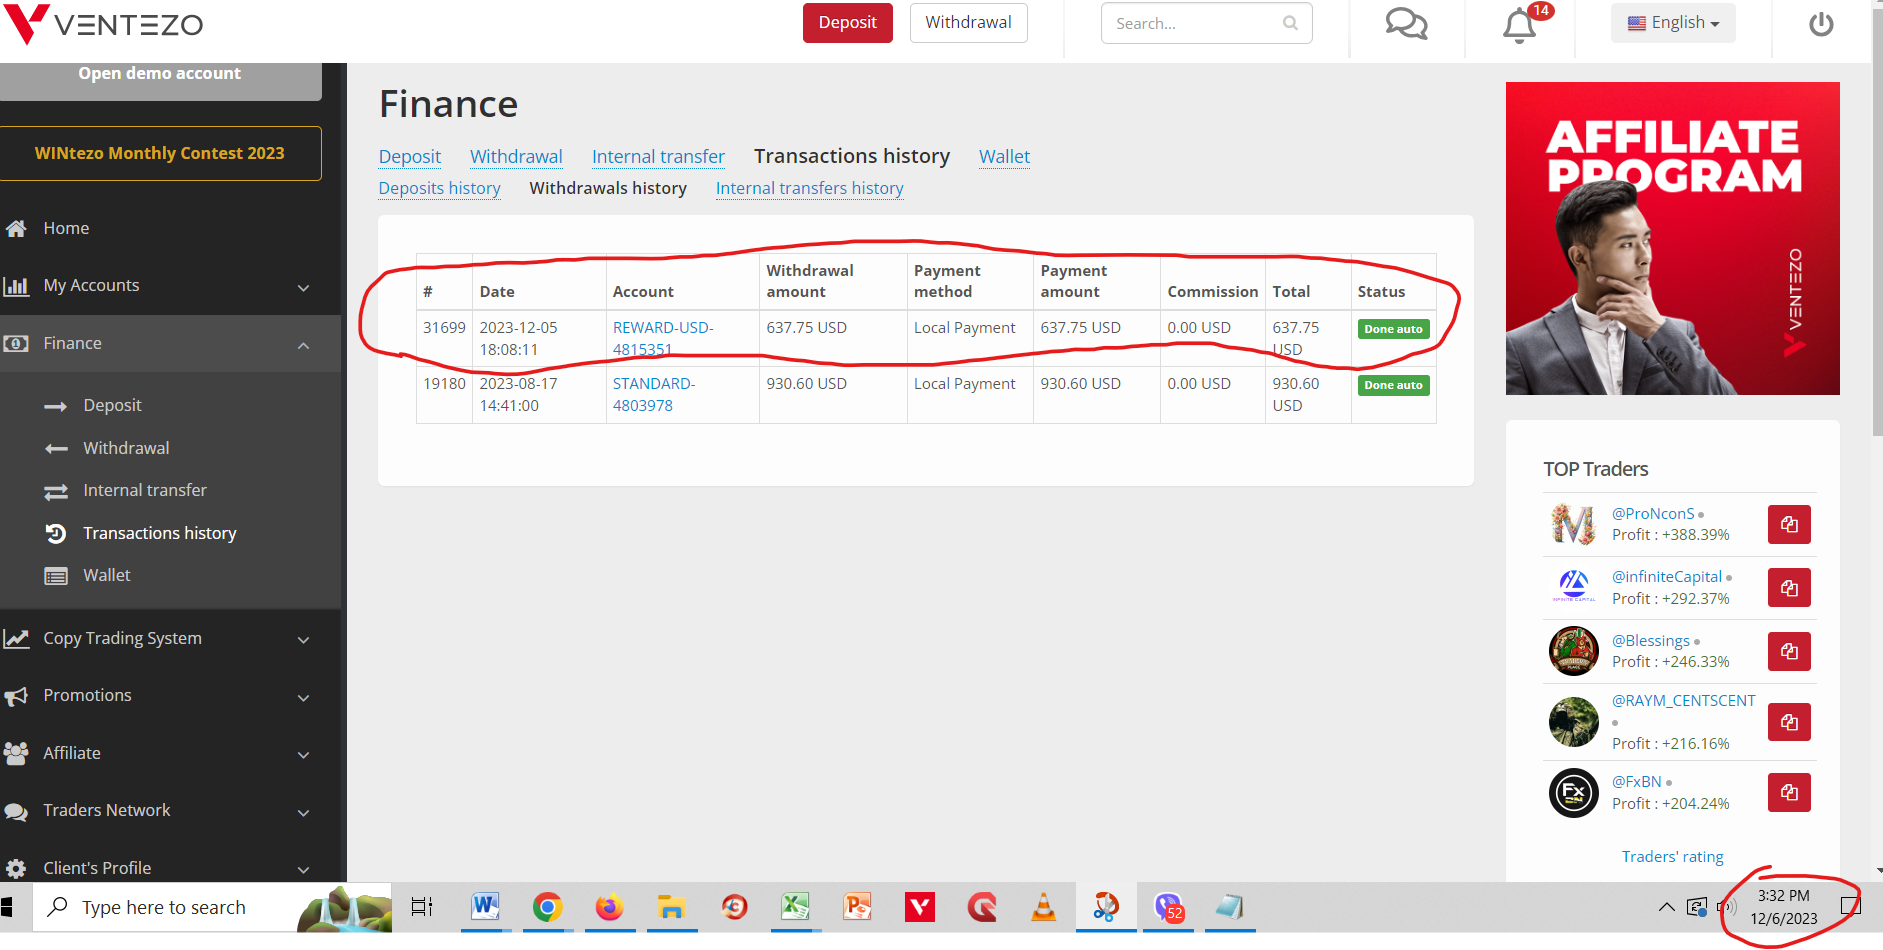Launch VLC media player from taskbar
1883x950 pixels.
1043,907
